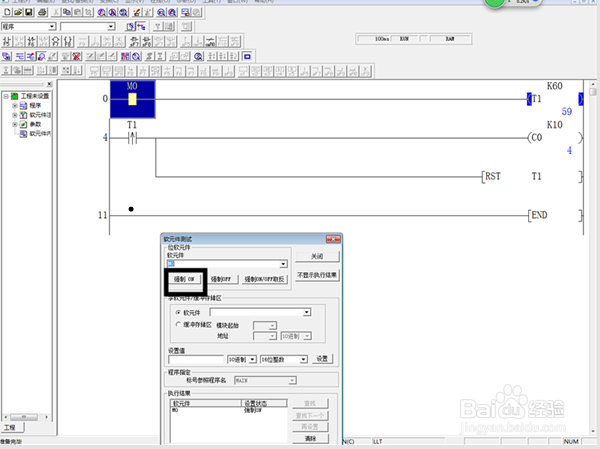Click the Print icon

point(42,12)
